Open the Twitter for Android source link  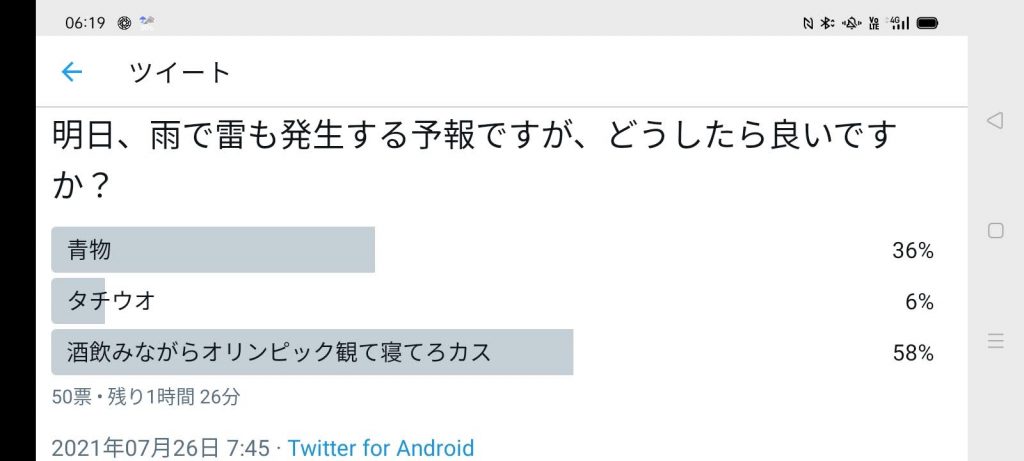pyautogui.click(x=380, y=448)
